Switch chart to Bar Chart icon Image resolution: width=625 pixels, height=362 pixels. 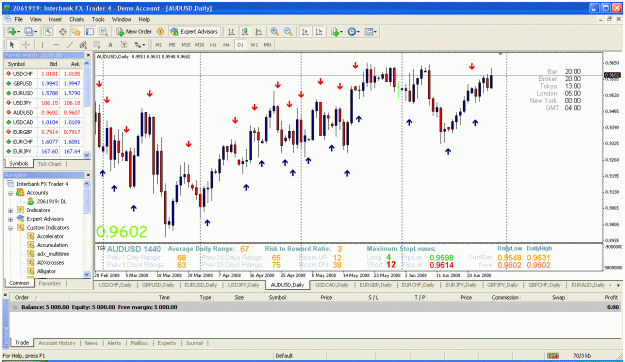tap(231, 31)
